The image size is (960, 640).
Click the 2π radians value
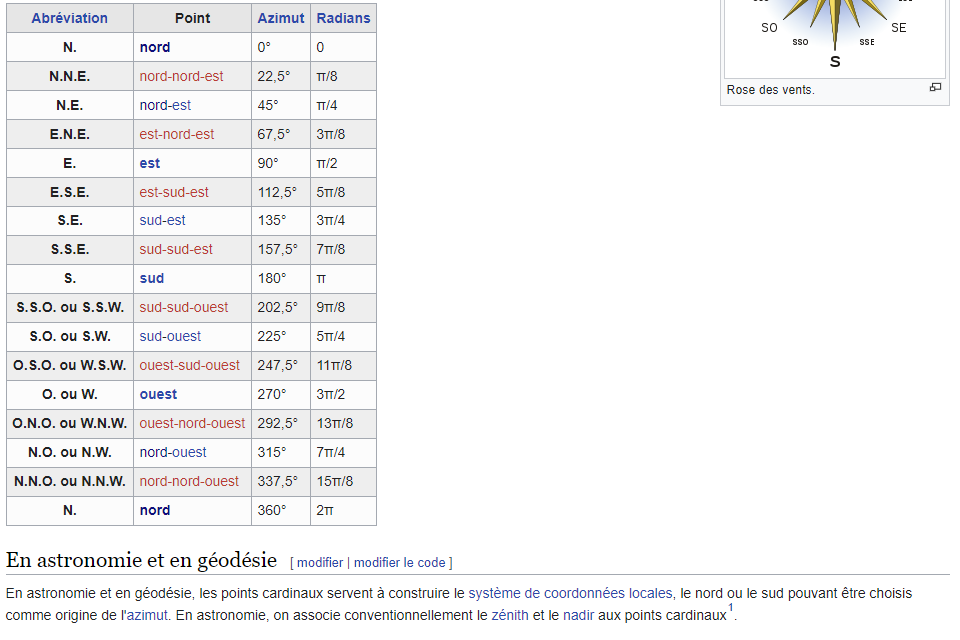click(x=324, y=510)
